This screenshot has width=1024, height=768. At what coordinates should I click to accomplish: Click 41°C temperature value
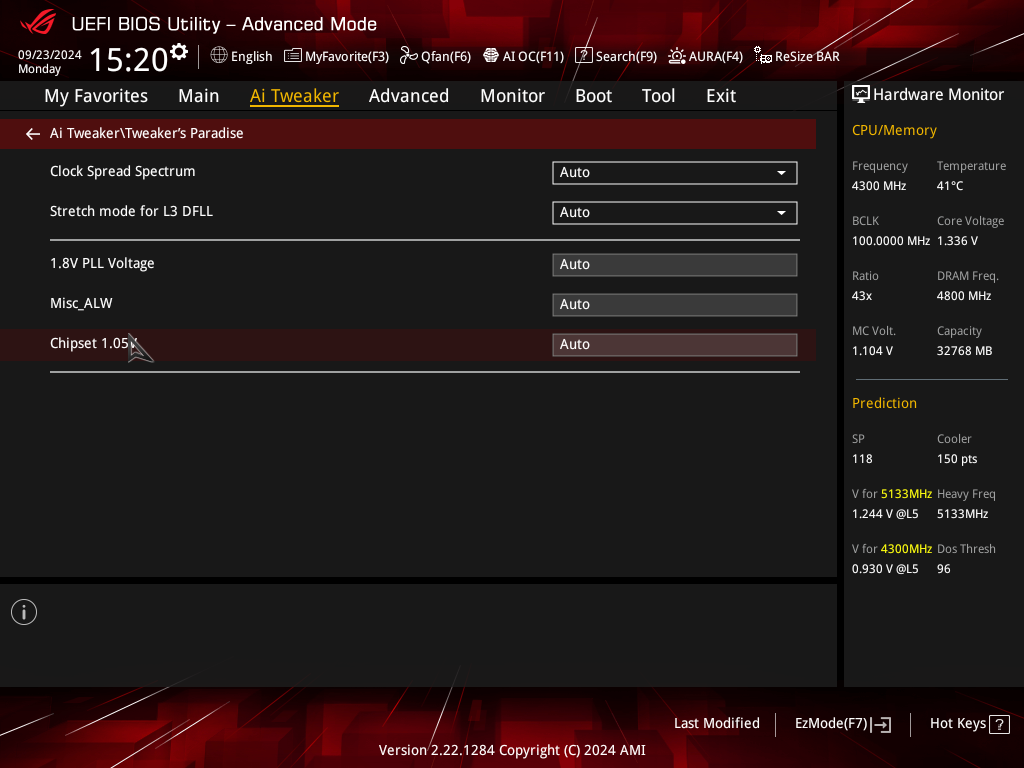click(950, 186)
